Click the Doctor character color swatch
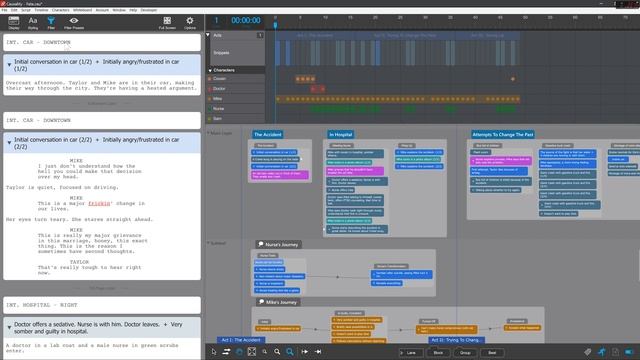 coord(210,89)
